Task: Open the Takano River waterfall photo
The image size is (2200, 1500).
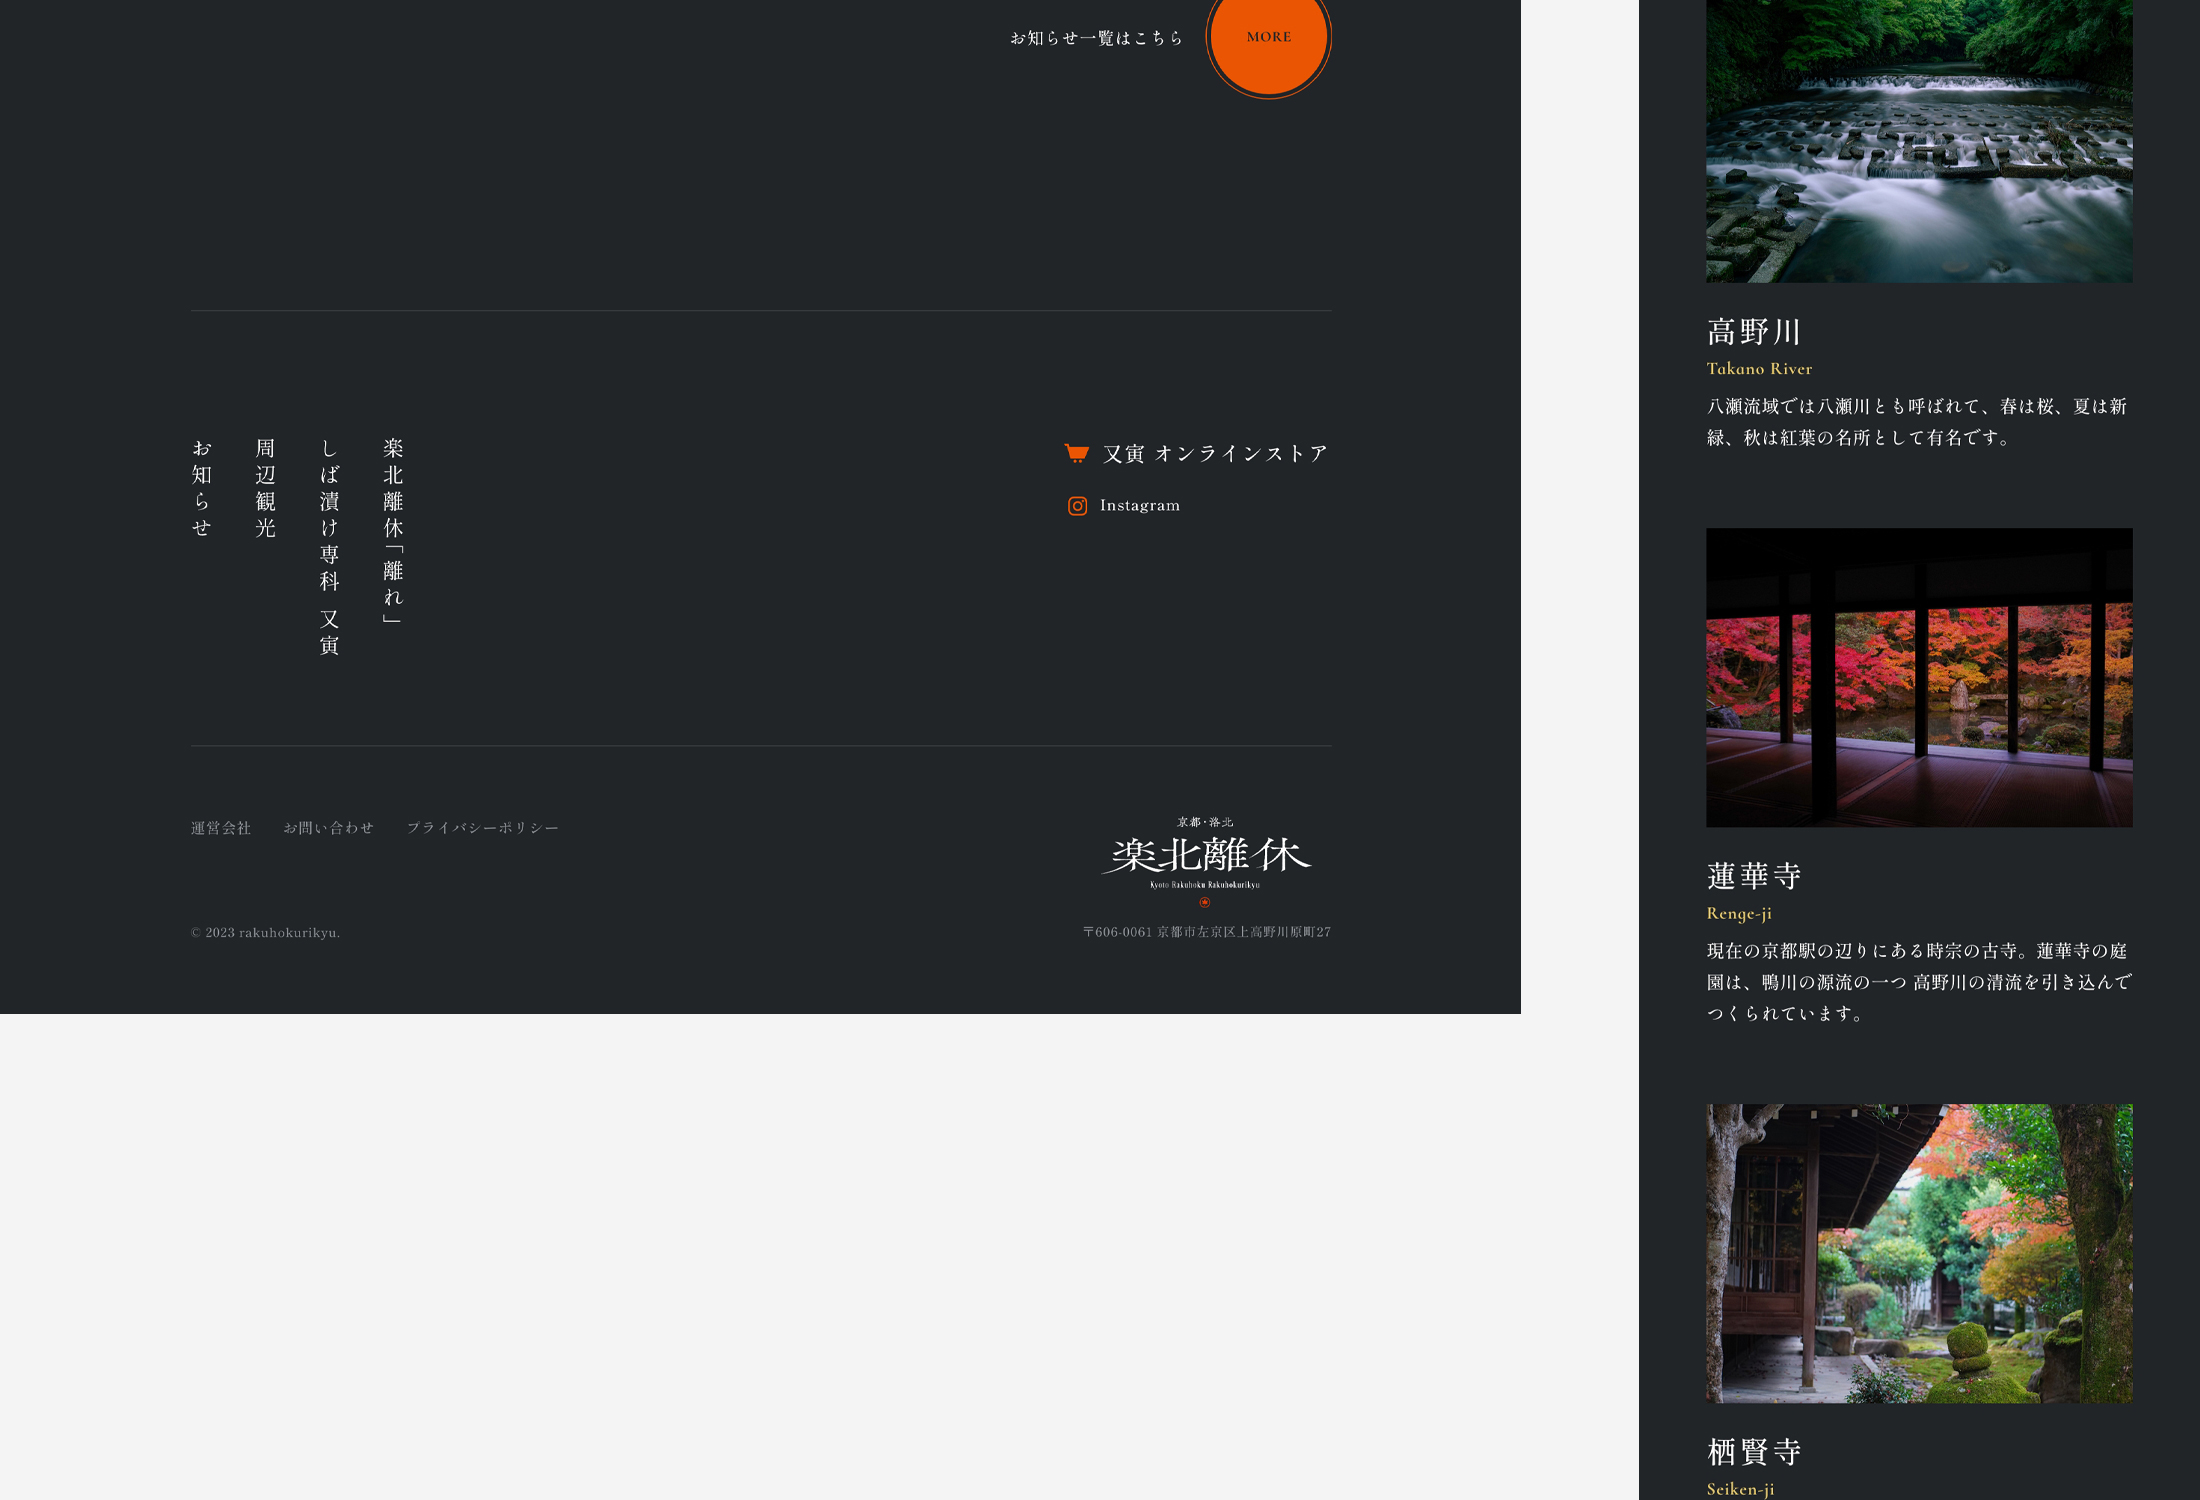Action: (1918, 140)
